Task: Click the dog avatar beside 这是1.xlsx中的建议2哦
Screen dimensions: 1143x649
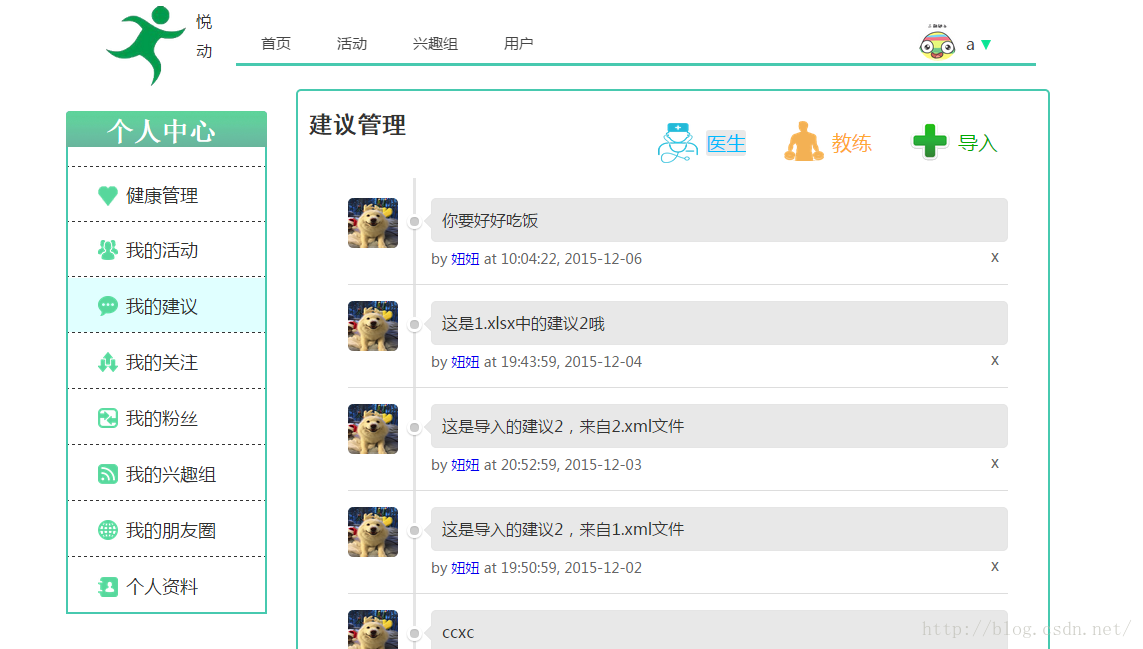Action: pyautogui.click(x=372, y=326)
